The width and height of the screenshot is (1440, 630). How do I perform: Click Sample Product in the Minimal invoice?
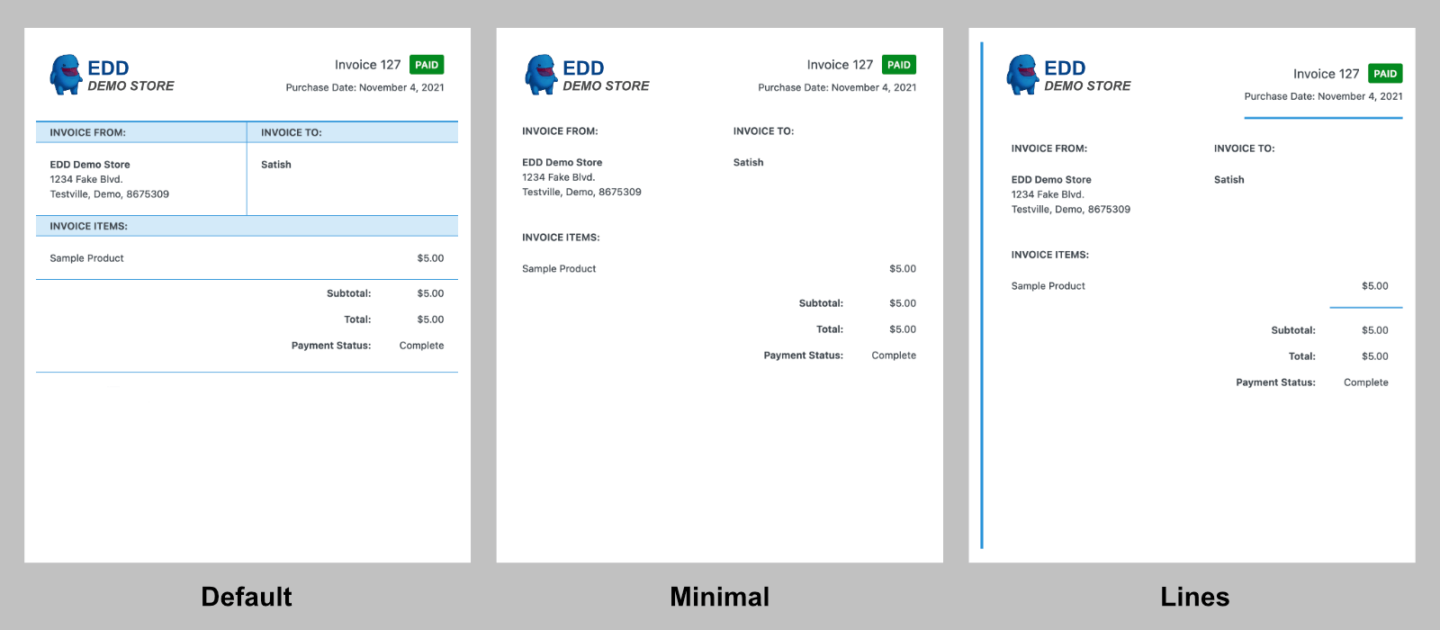pos(559,269)
